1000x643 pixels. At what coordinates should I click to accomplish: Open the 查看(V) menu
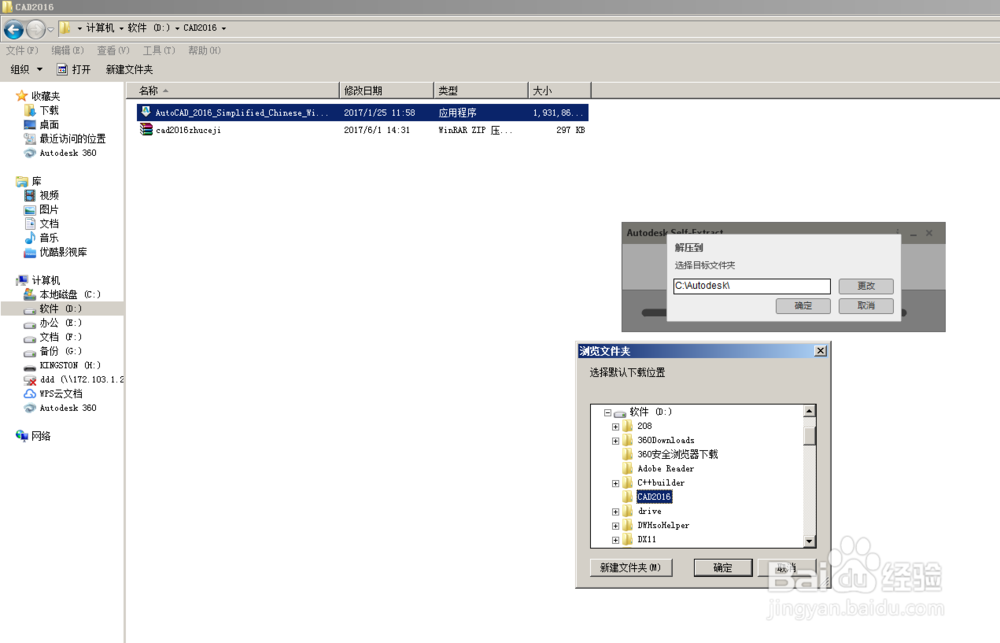pos(113,50)
